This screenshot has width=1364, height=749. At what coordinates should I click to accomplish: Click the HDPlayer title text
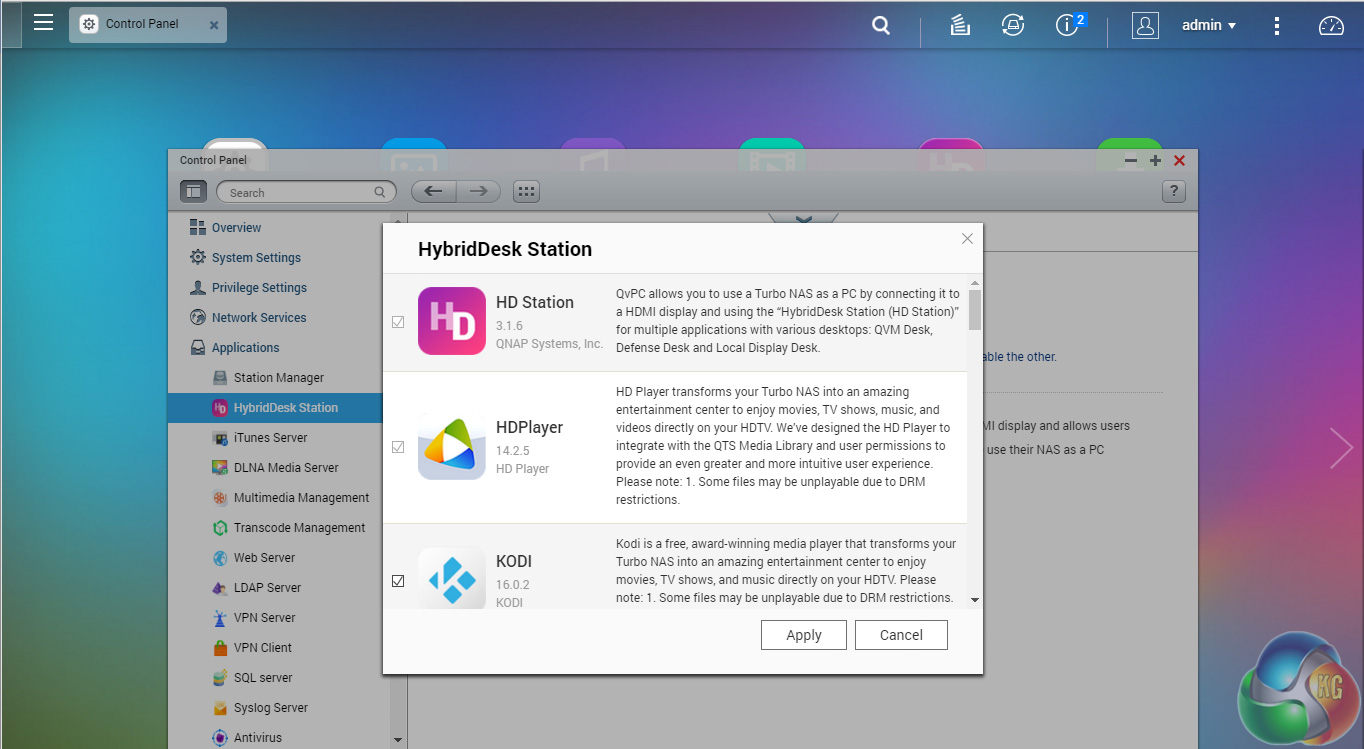click(530, 427)
